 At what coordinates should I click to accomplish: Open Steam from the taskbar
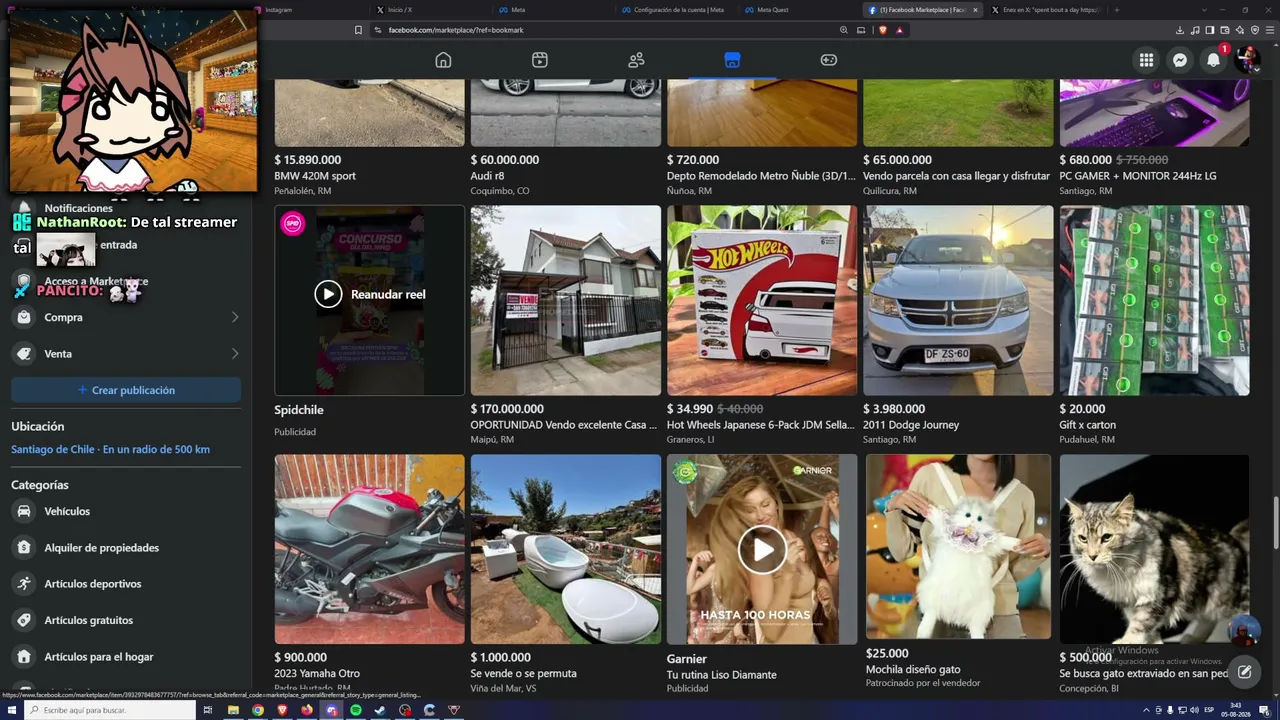click(380, 710)
